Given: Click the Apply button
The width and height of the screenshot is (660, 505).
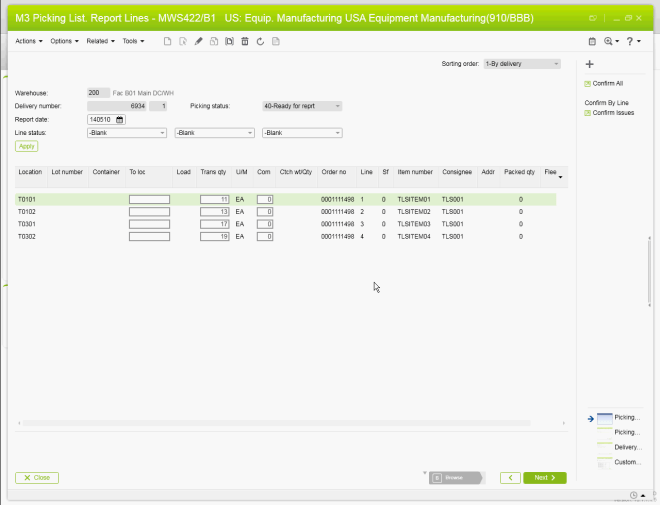Looking at the screenshot, I should (x=27, y=146).
